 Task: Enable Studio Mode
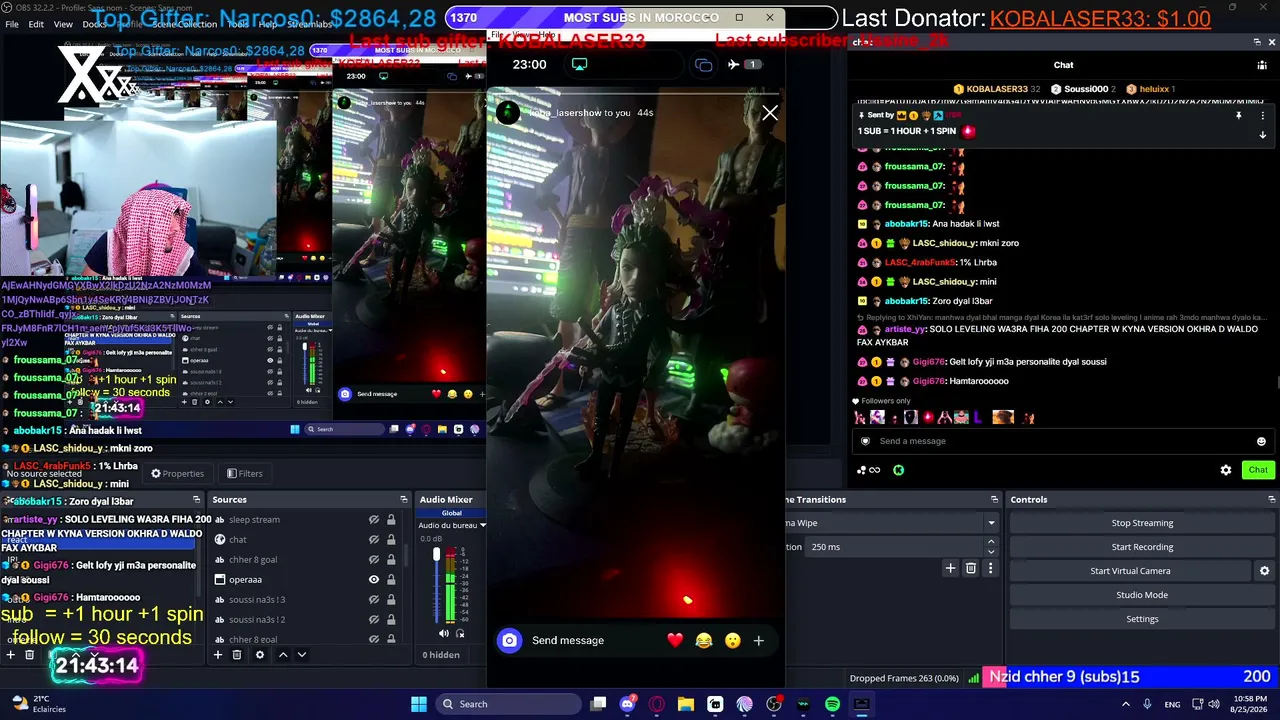1142,595
